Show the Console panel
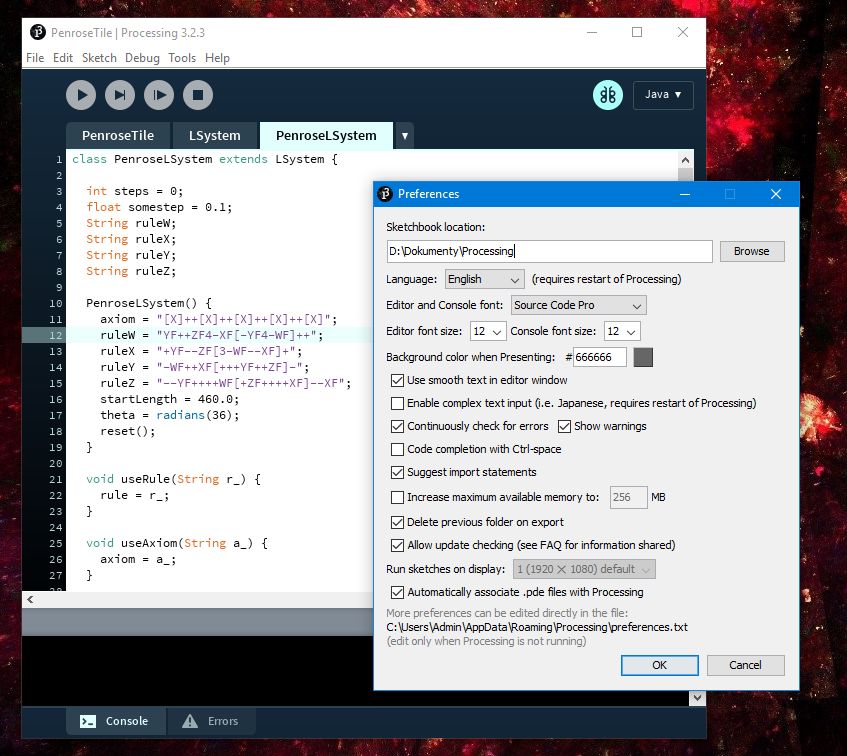Image resolution: width=847 pixels, height=756 pixels. pyautogui.click(x=116, y=721)
